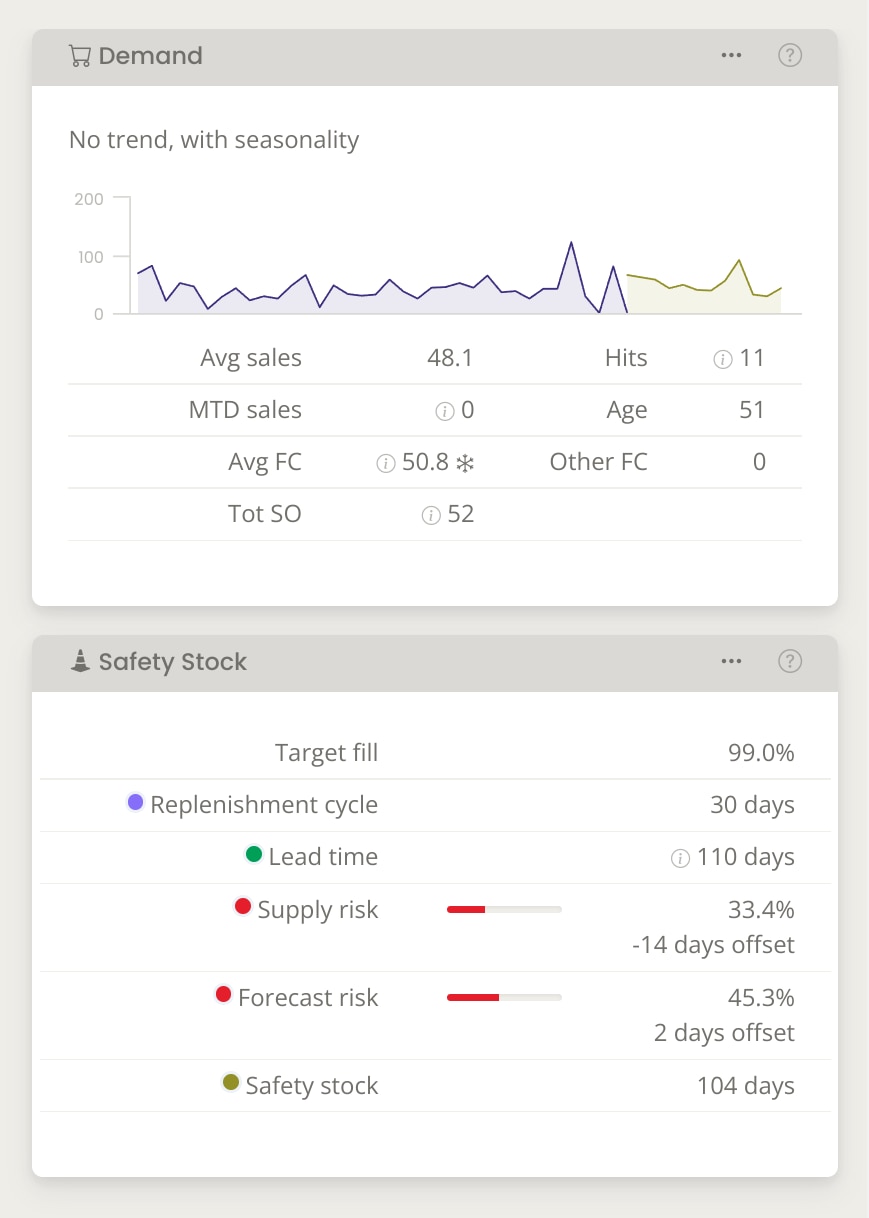
Task: Open the help icon on the Safety Stock panel
Action: coord(790,661)
